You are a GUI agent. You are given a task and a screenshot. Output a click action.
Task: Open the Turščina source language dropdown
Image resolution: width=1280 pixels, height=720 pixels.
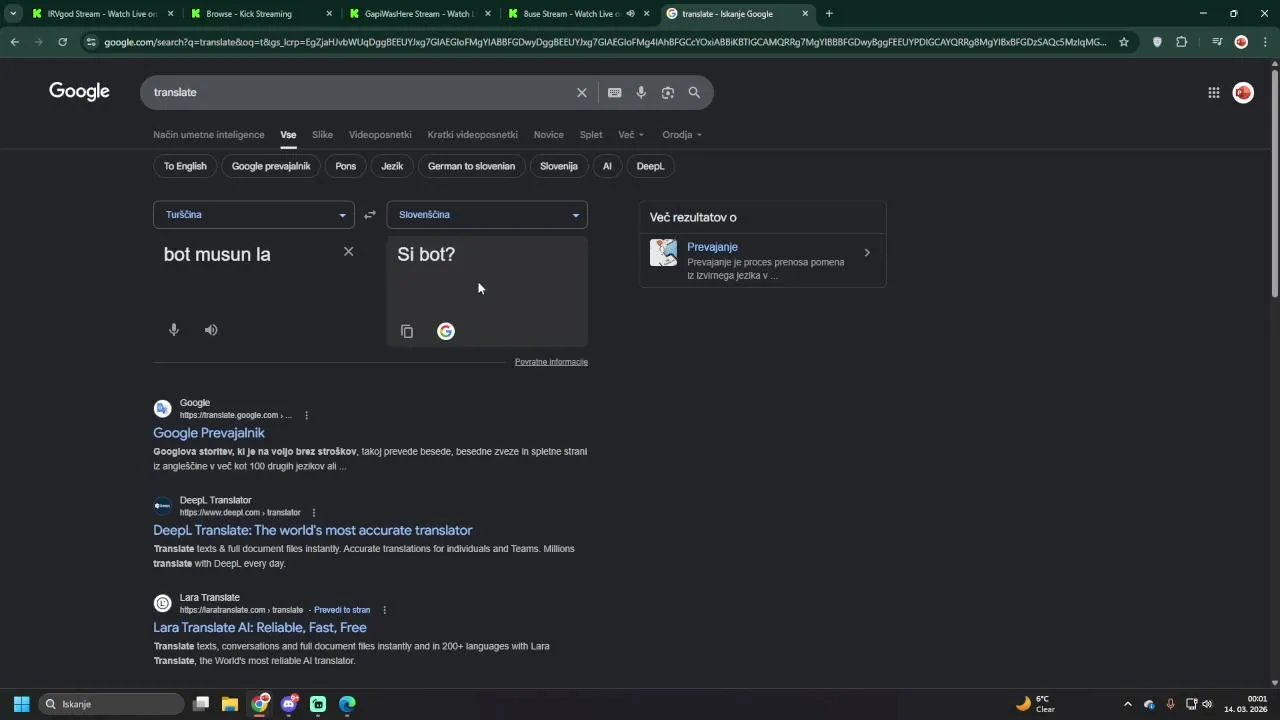tap(254, 215)
